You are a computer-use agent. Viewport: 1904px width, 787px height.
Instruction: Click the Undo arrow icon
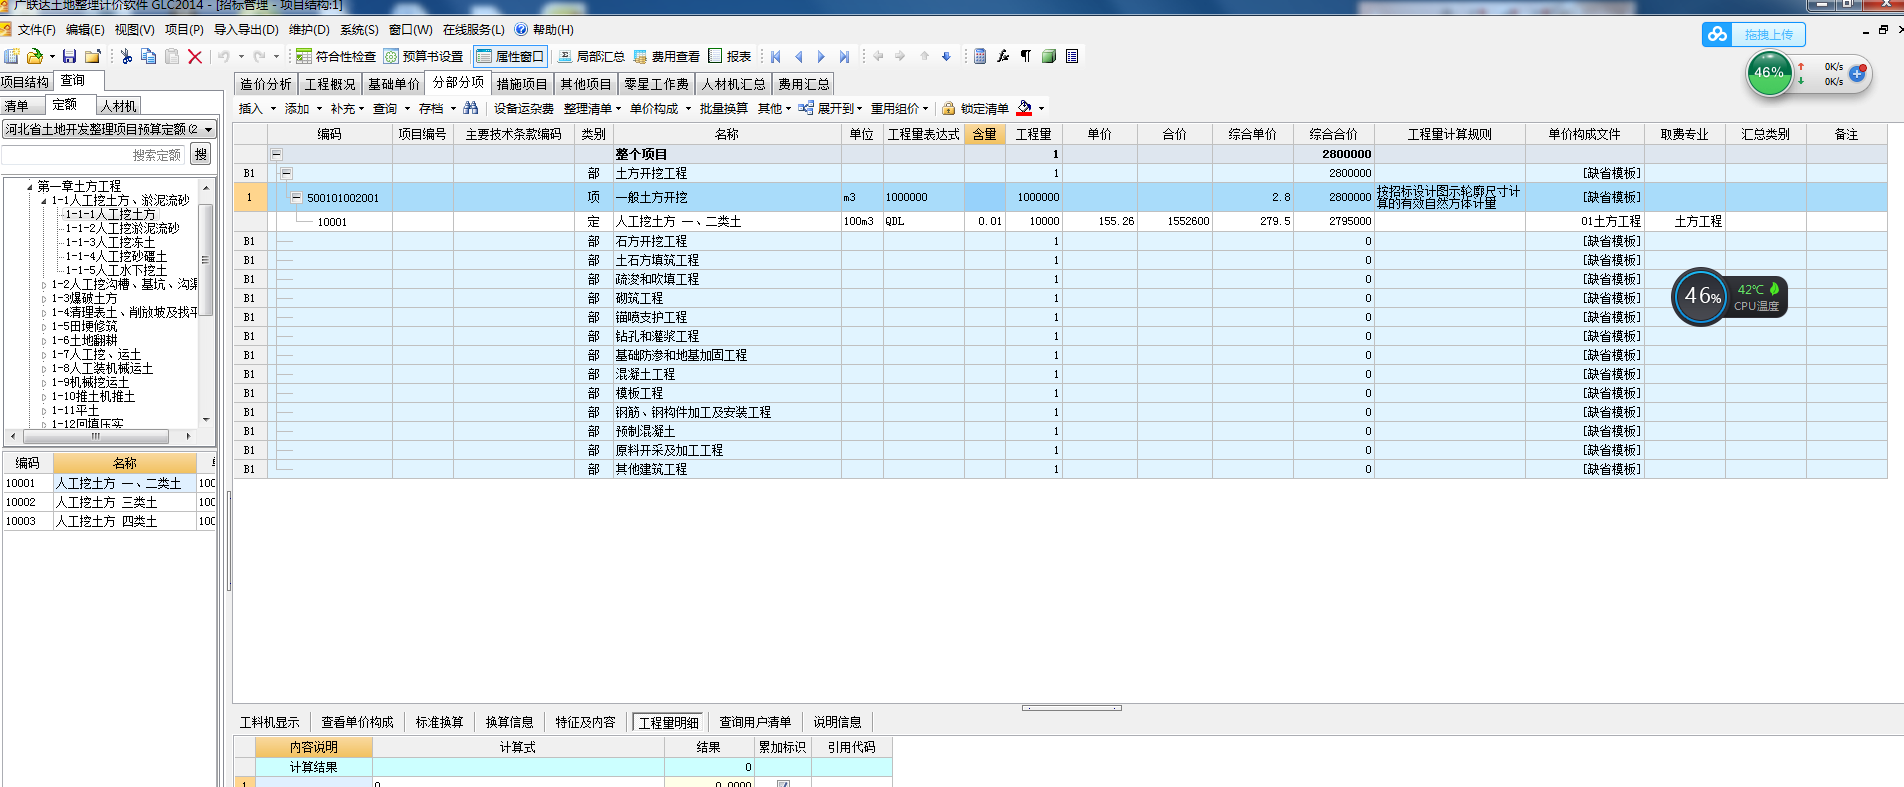click(224, 56)
